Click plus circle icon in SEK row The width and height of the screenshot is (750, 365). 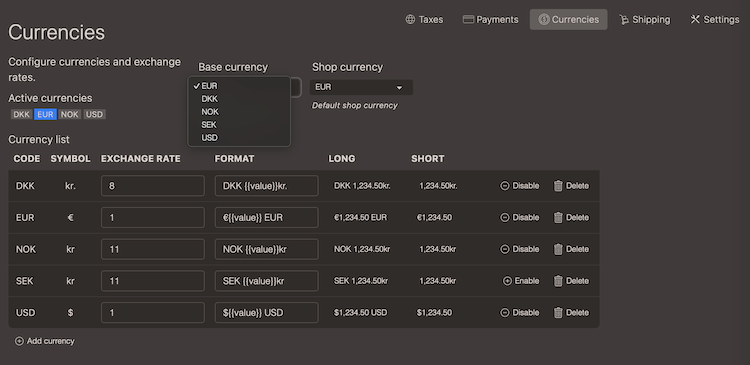pos(507,281)
